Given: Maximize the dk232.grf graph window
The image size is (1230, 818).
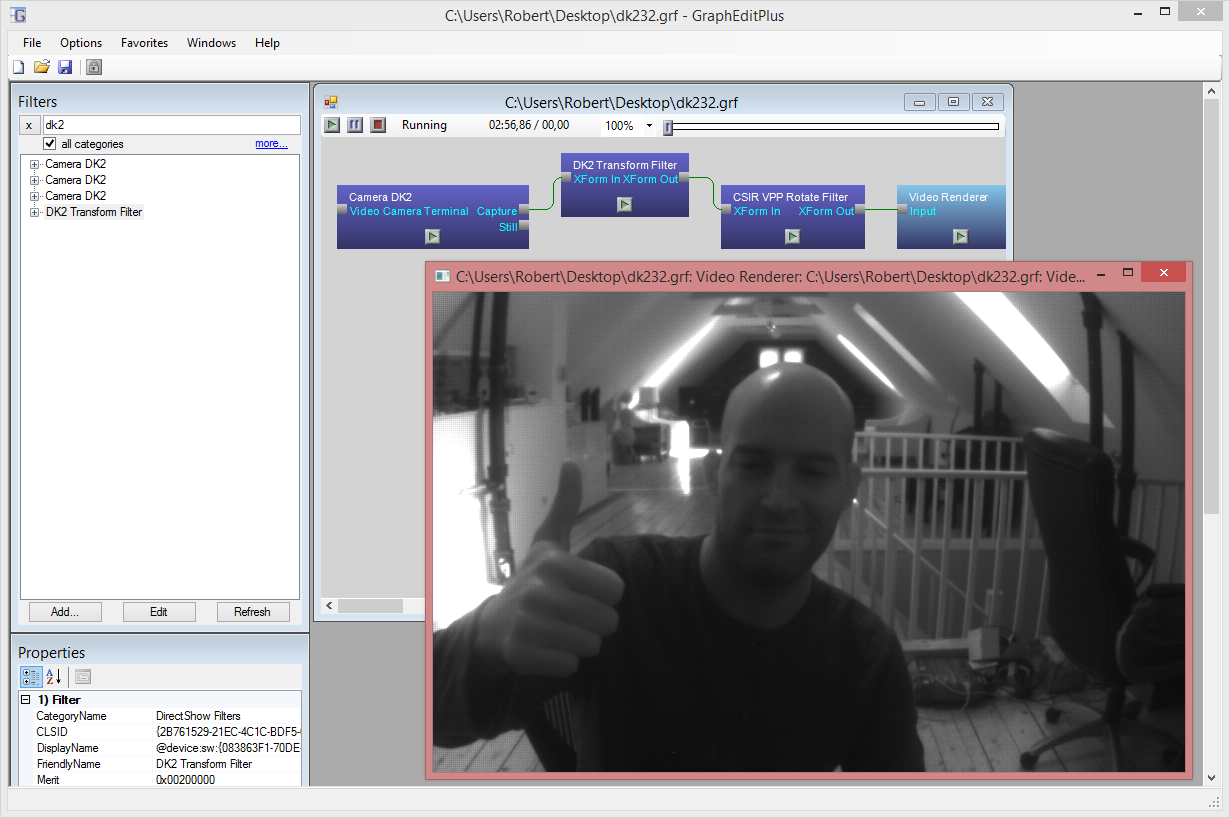Looking at the screenshot, I should point(953,102).
